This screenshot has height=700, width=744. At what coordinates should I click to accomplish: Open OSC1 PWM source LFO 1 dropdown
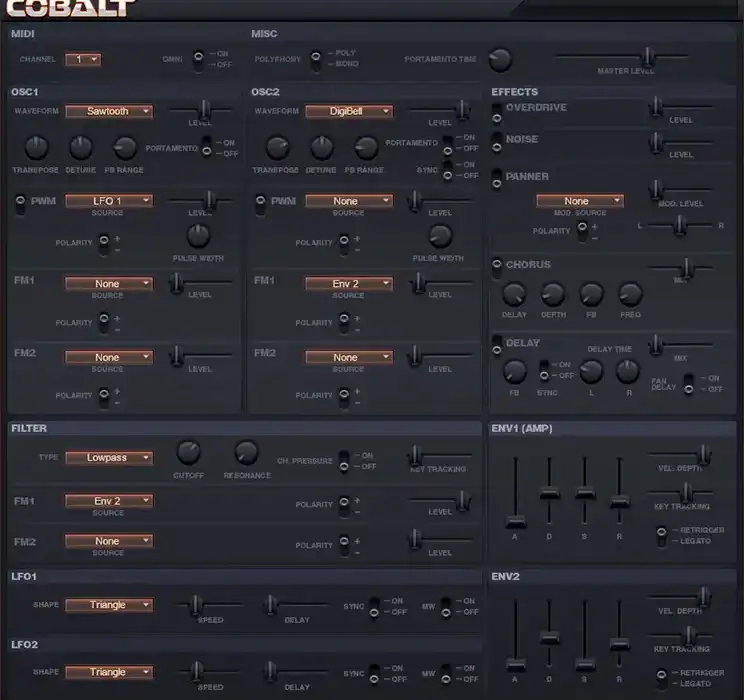(x=109, y=201)
